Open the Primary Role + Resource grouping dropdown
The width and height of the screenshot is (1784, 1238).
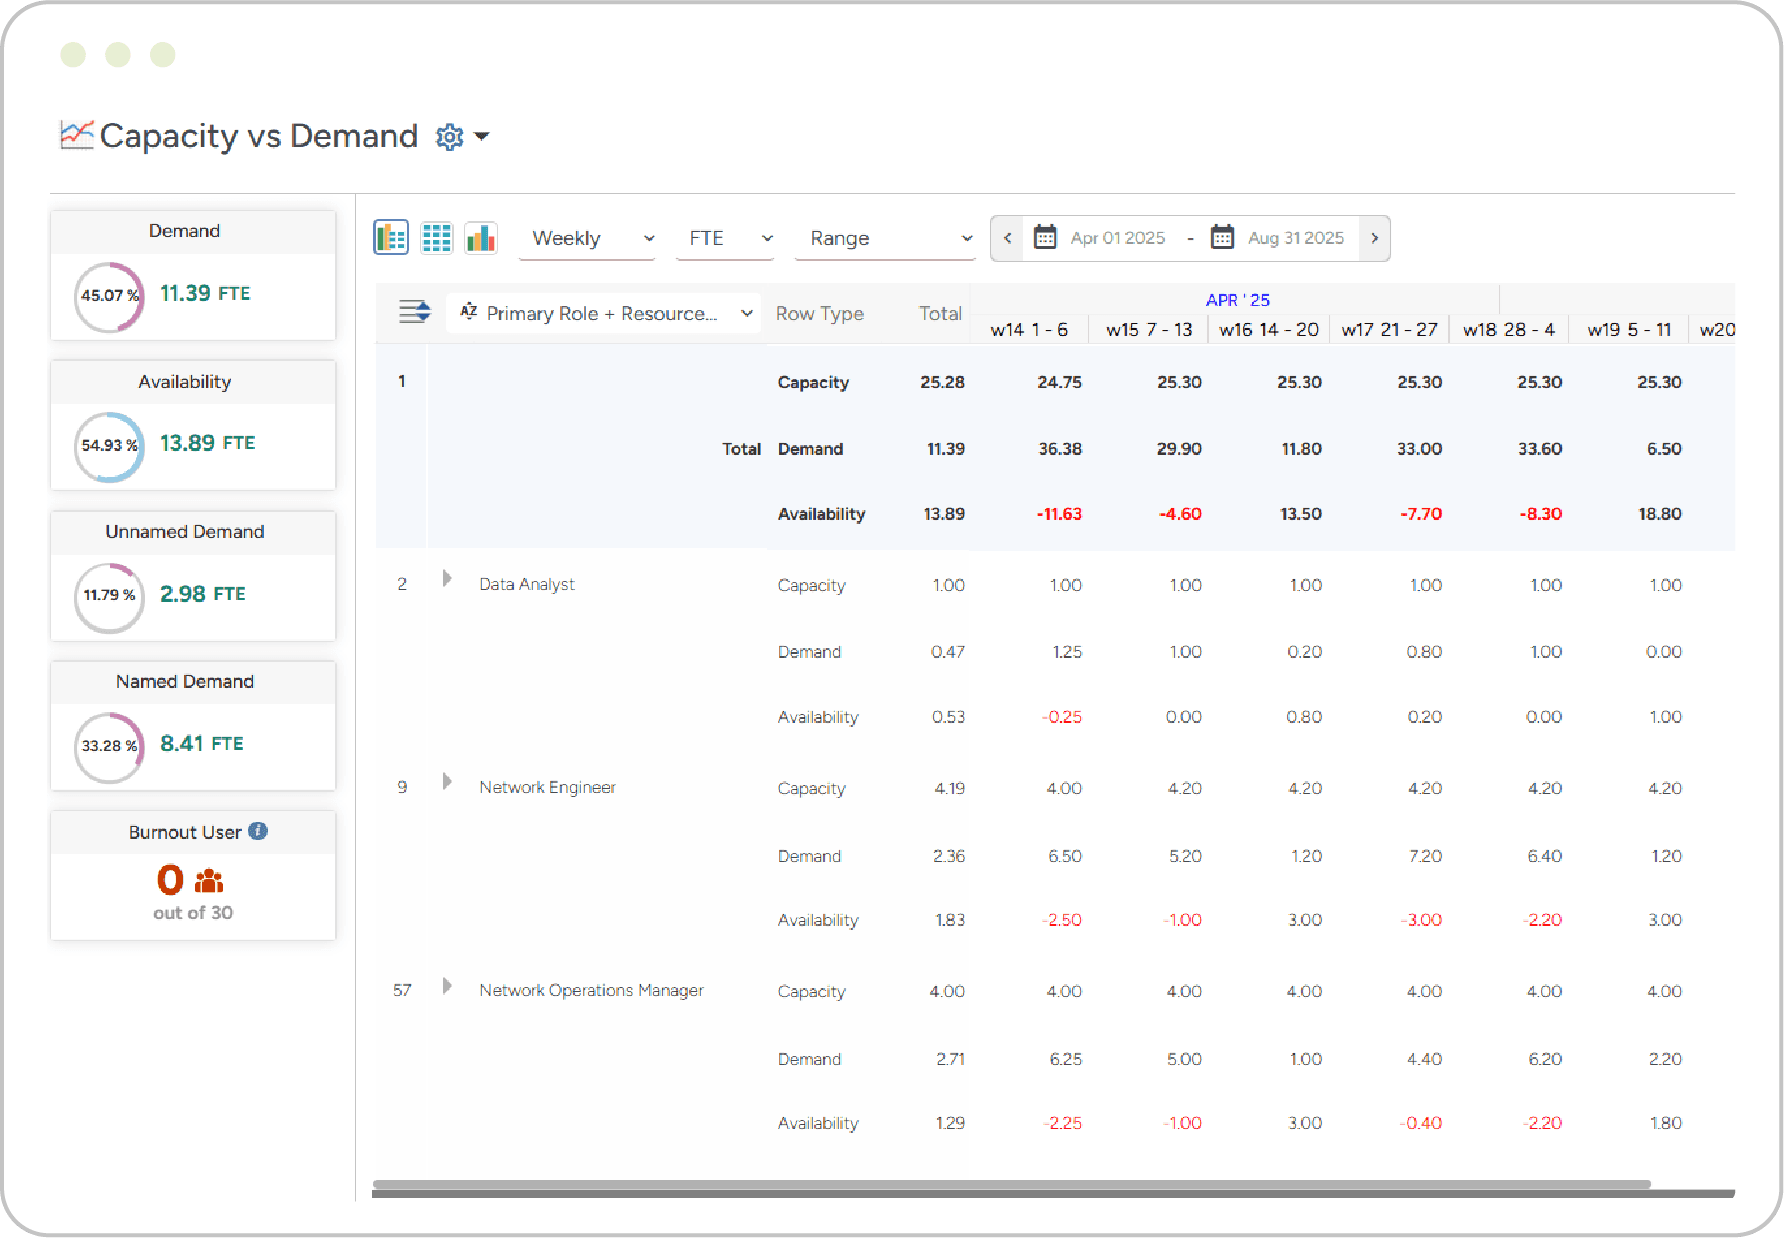pos(604,313)
